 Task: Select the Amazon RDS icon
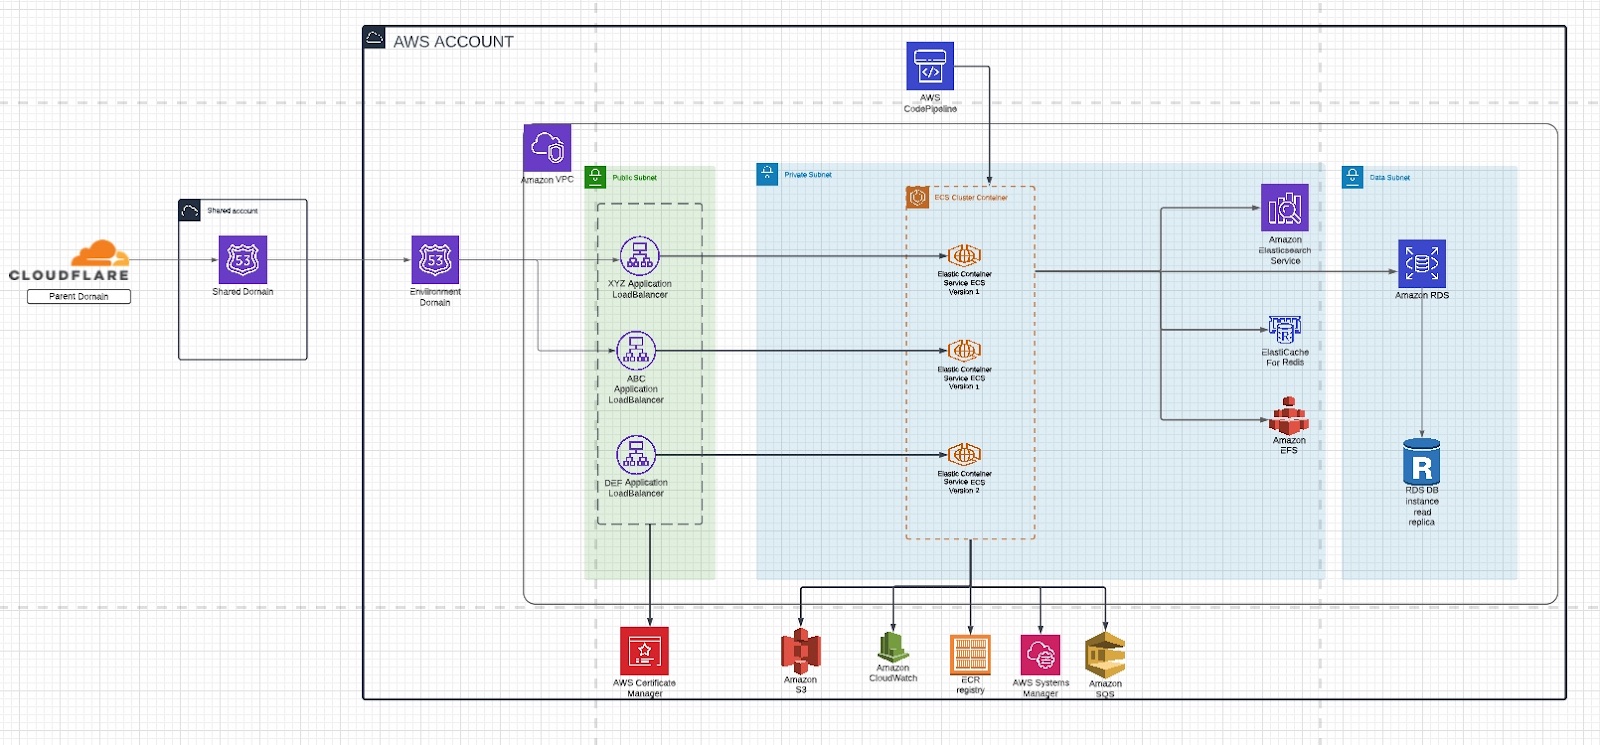tap(1422, 264)
